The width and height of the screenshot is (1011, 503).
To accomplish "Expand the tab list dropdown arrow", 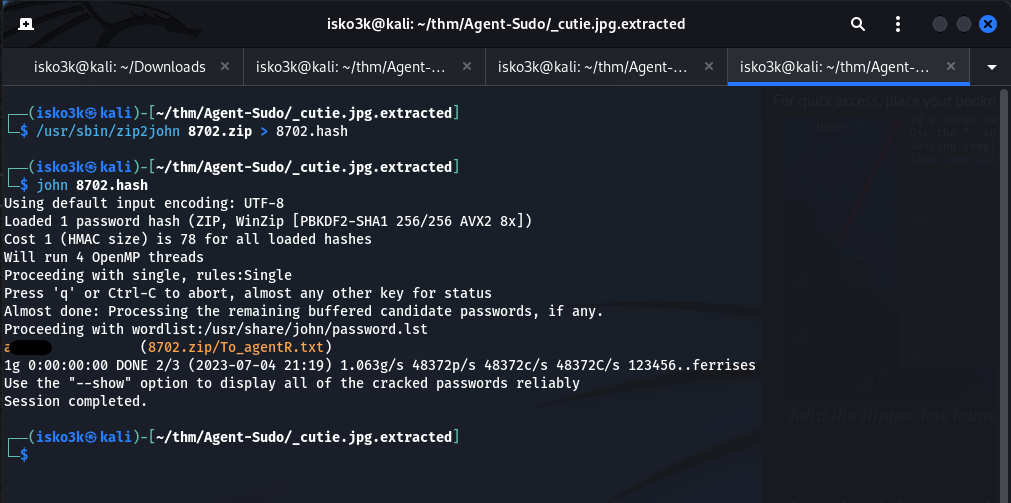I will pos(992,67).
